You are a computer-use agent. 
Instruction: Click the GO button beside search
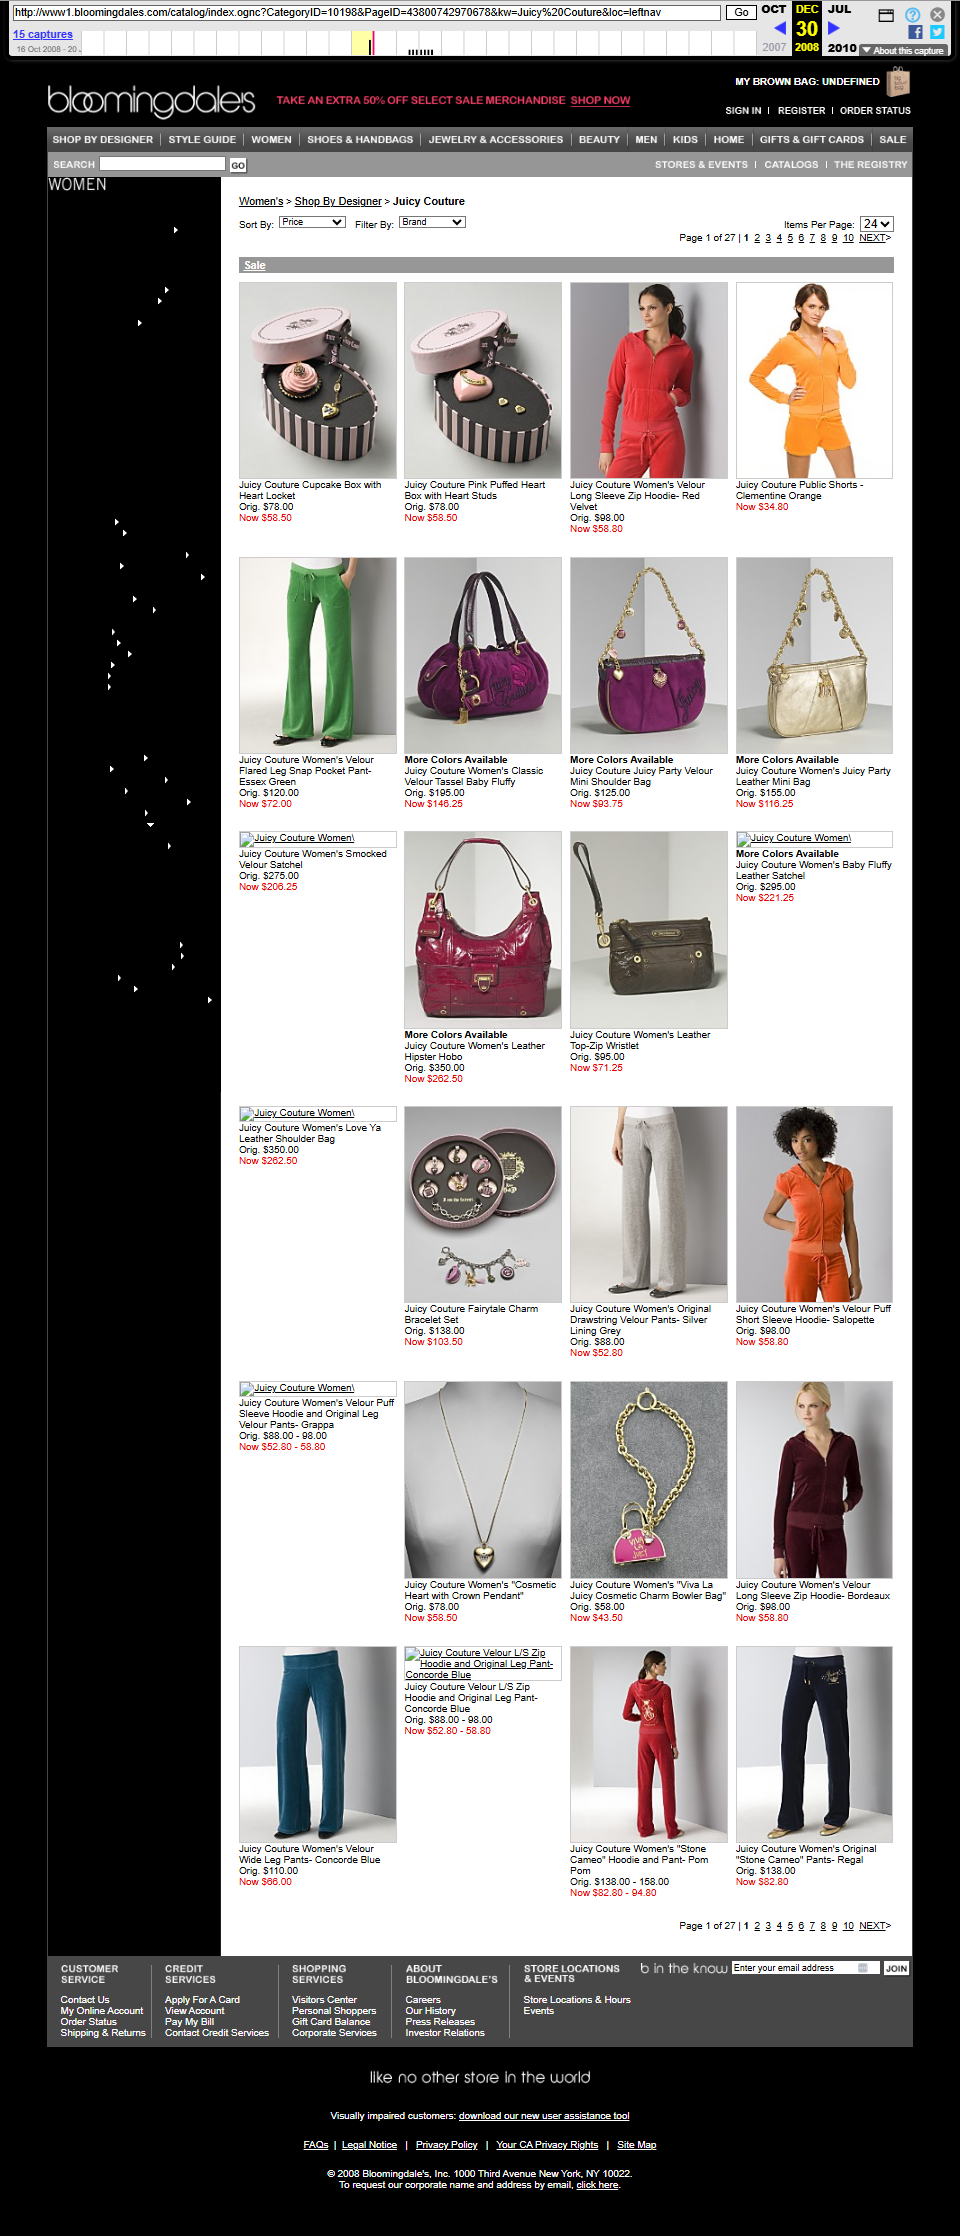click(238, 165)
